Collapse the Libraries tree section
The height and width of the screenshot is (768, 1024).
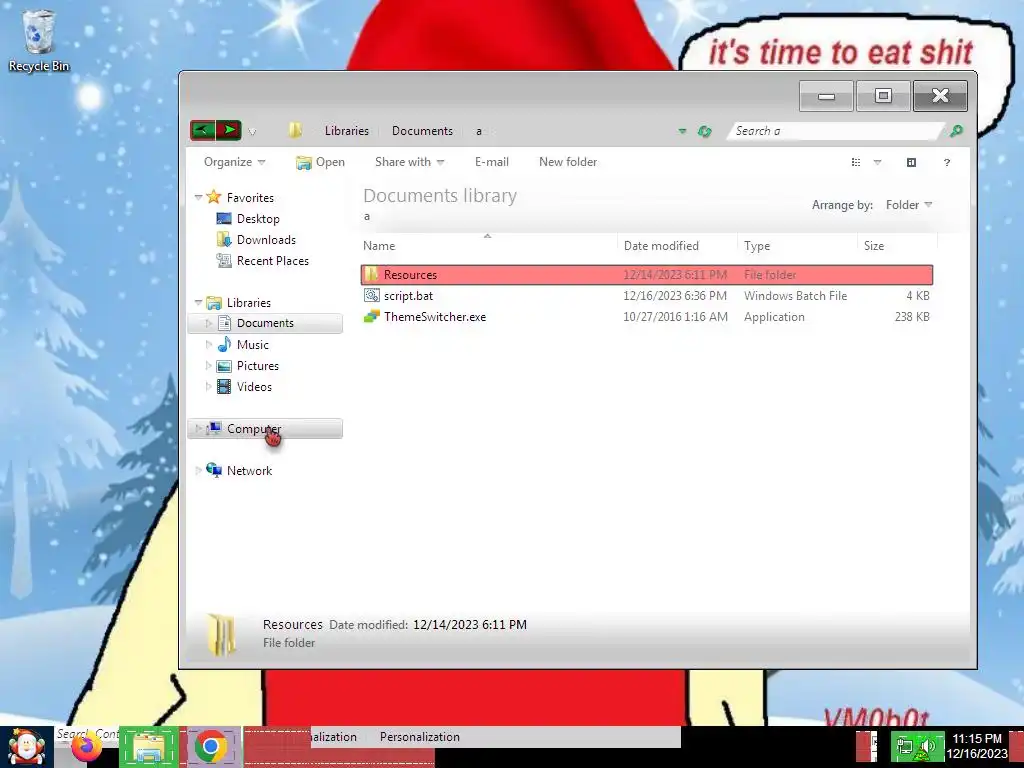(x=199, y=302)
